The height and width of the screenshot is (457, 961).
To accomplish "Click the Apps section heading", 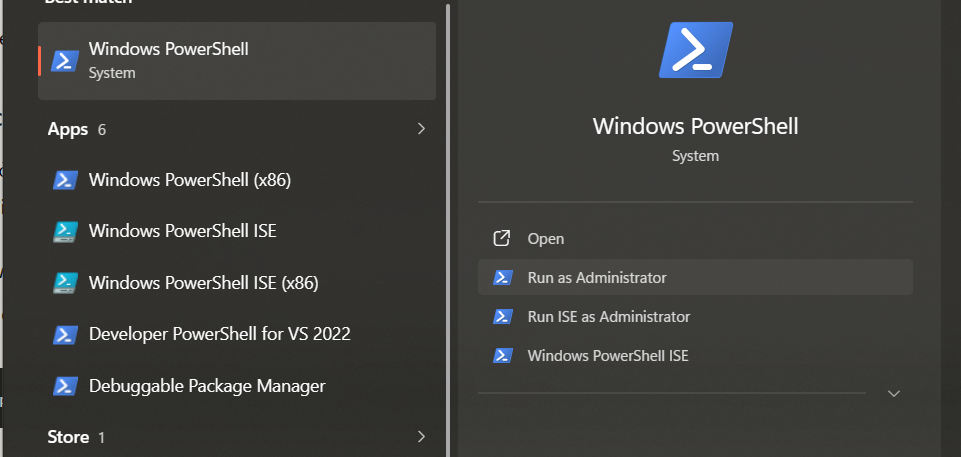I will pos(67,129).
